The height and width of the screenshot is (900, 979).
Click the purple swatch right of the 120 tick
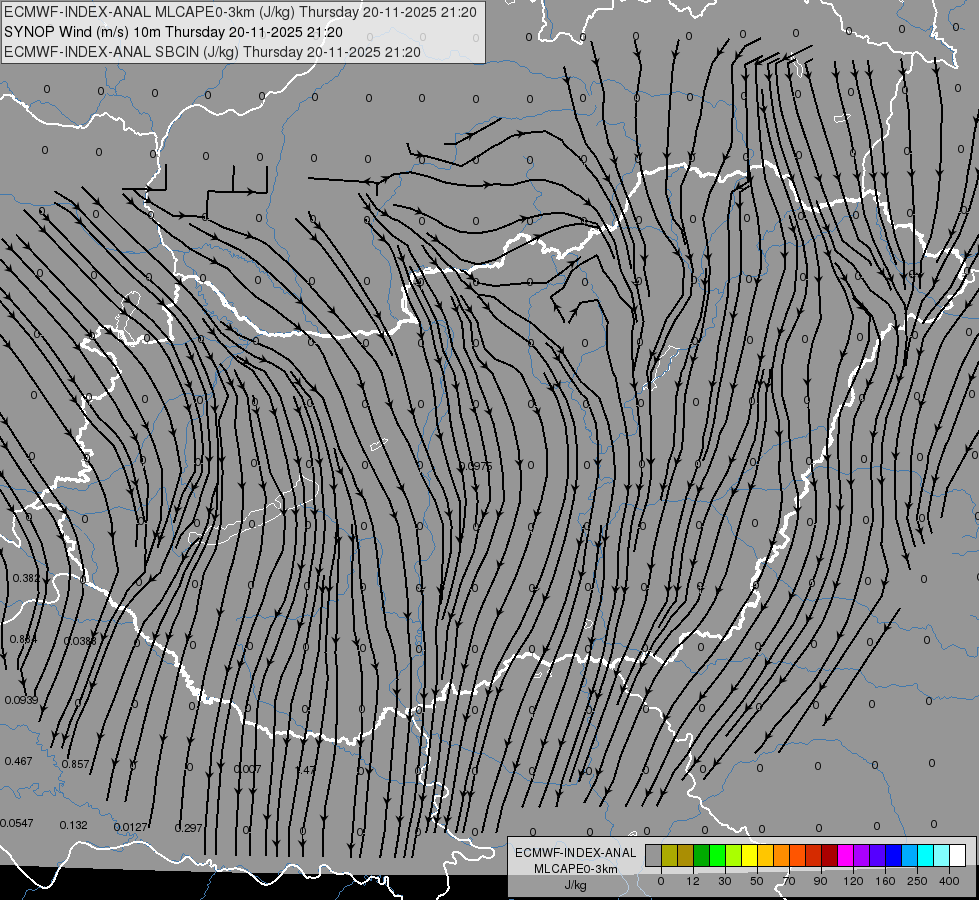tap(862, 855)
